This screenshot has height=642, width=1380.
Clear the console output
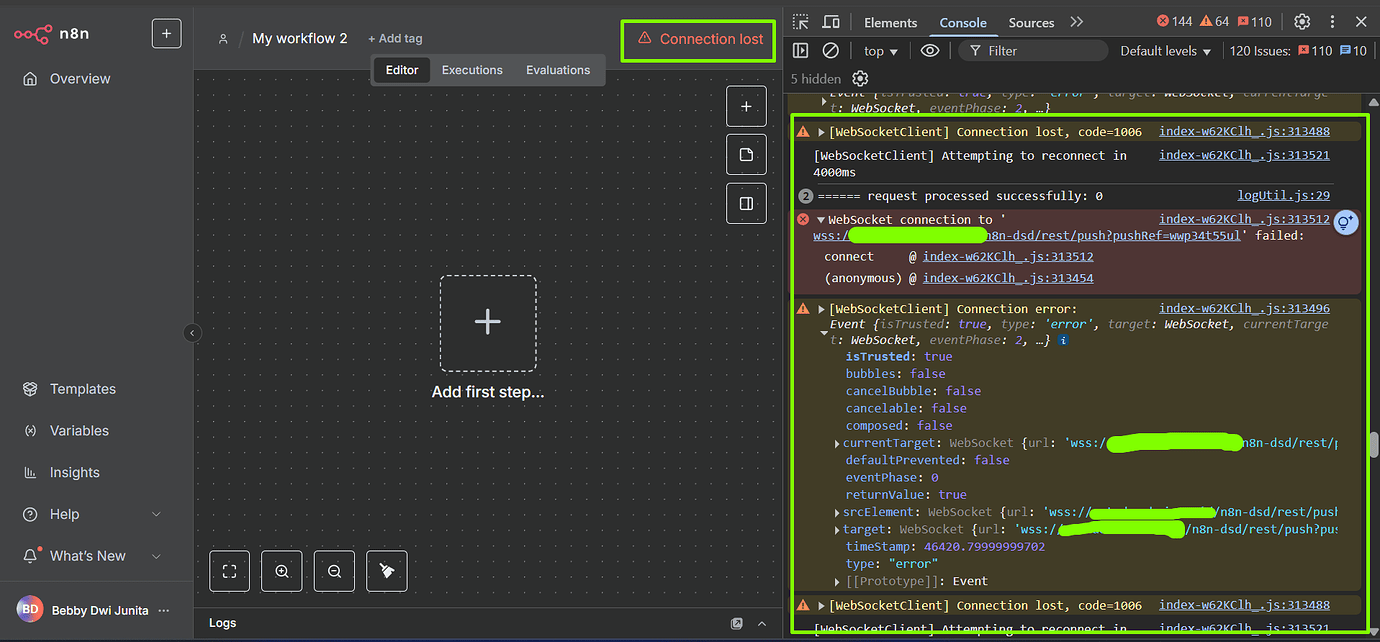click(832, 50)
